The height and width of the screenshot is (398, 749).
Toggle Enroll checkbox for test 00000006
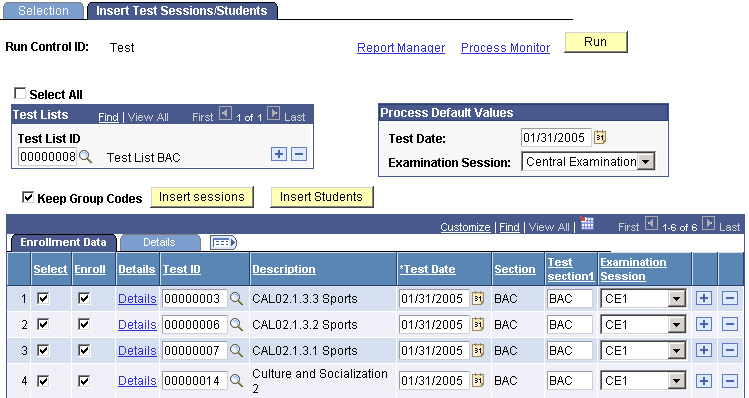(84, 324)
